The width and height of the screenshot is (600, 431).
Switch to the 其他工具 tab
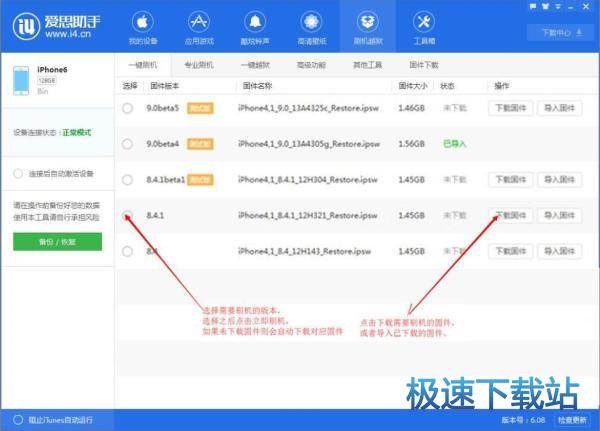(367, 65)
